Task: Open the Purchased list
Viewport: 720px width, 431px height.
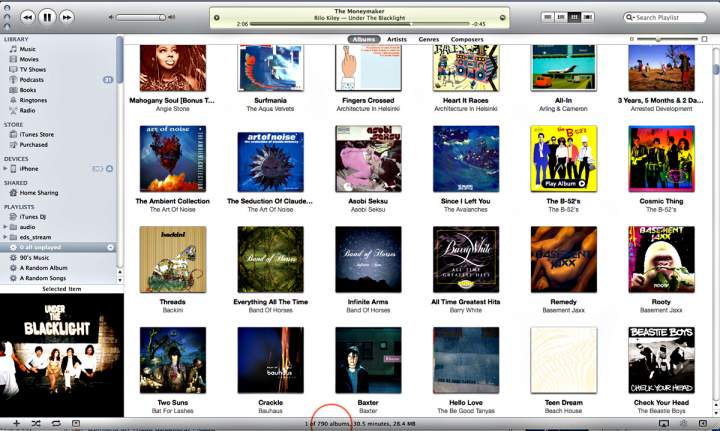Action: pos(33,145)
